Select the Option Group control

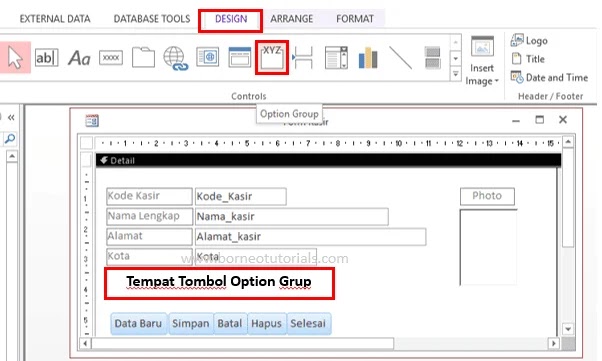272,57
